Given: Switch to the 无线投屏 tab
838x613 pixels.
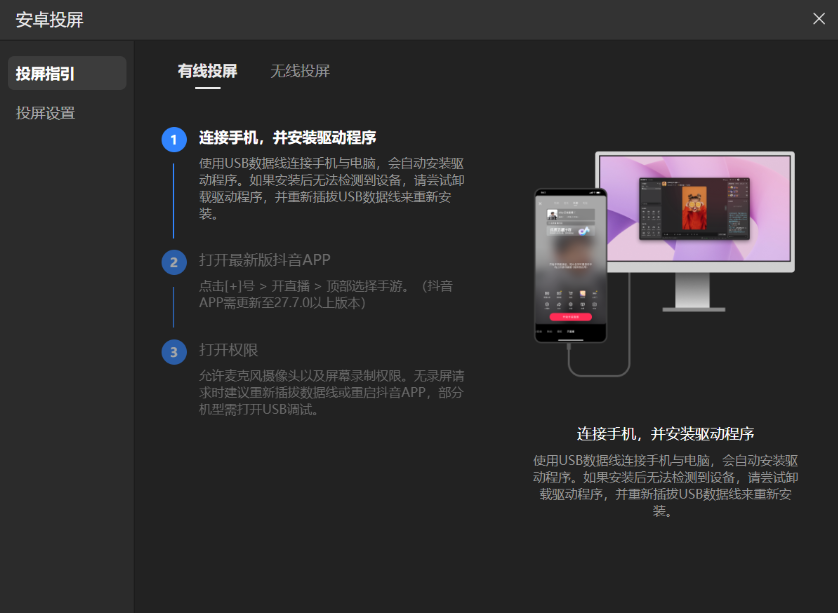Looking at the screenshot, I should tap(300, 71).
